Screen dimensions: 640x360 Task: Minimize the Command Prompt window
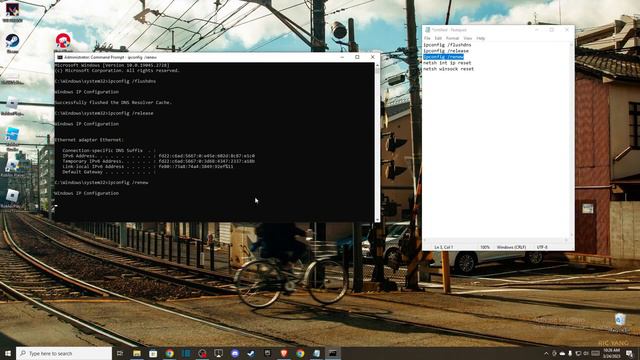[342, 57]
